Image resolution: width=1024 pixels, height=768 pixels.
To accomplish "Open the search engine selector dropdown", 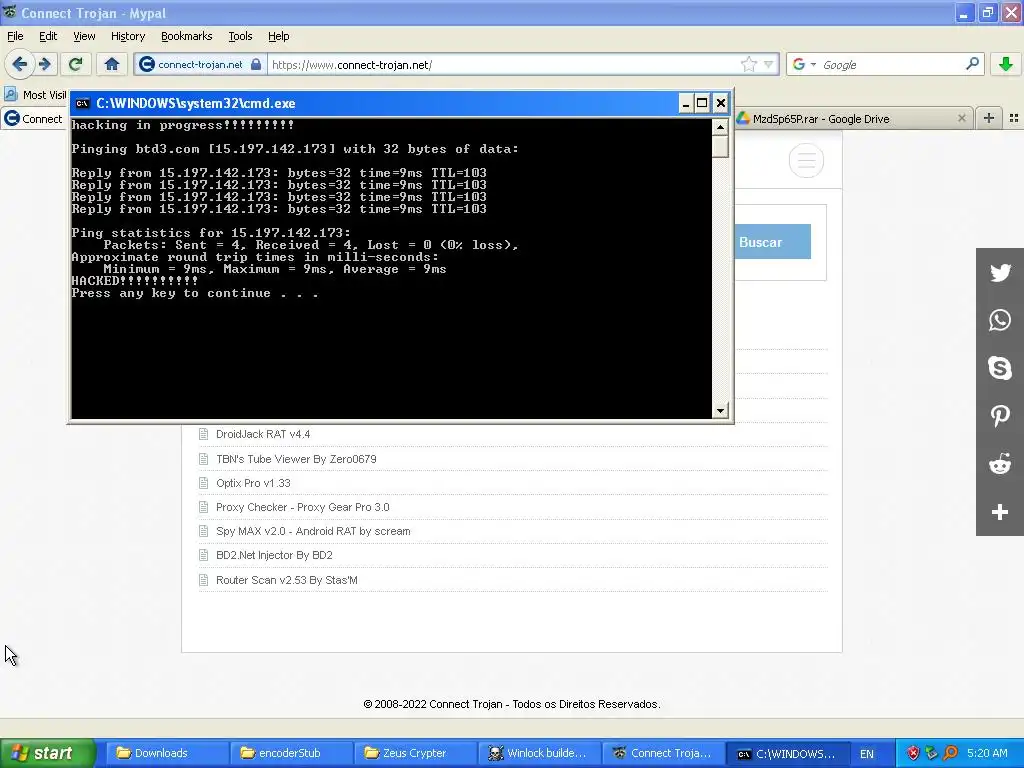I will point(813,65).
